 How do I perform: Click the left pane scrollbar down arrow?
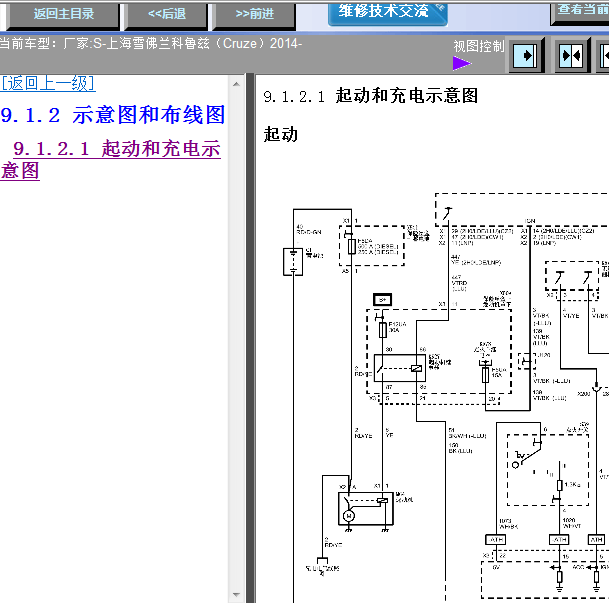236,594
